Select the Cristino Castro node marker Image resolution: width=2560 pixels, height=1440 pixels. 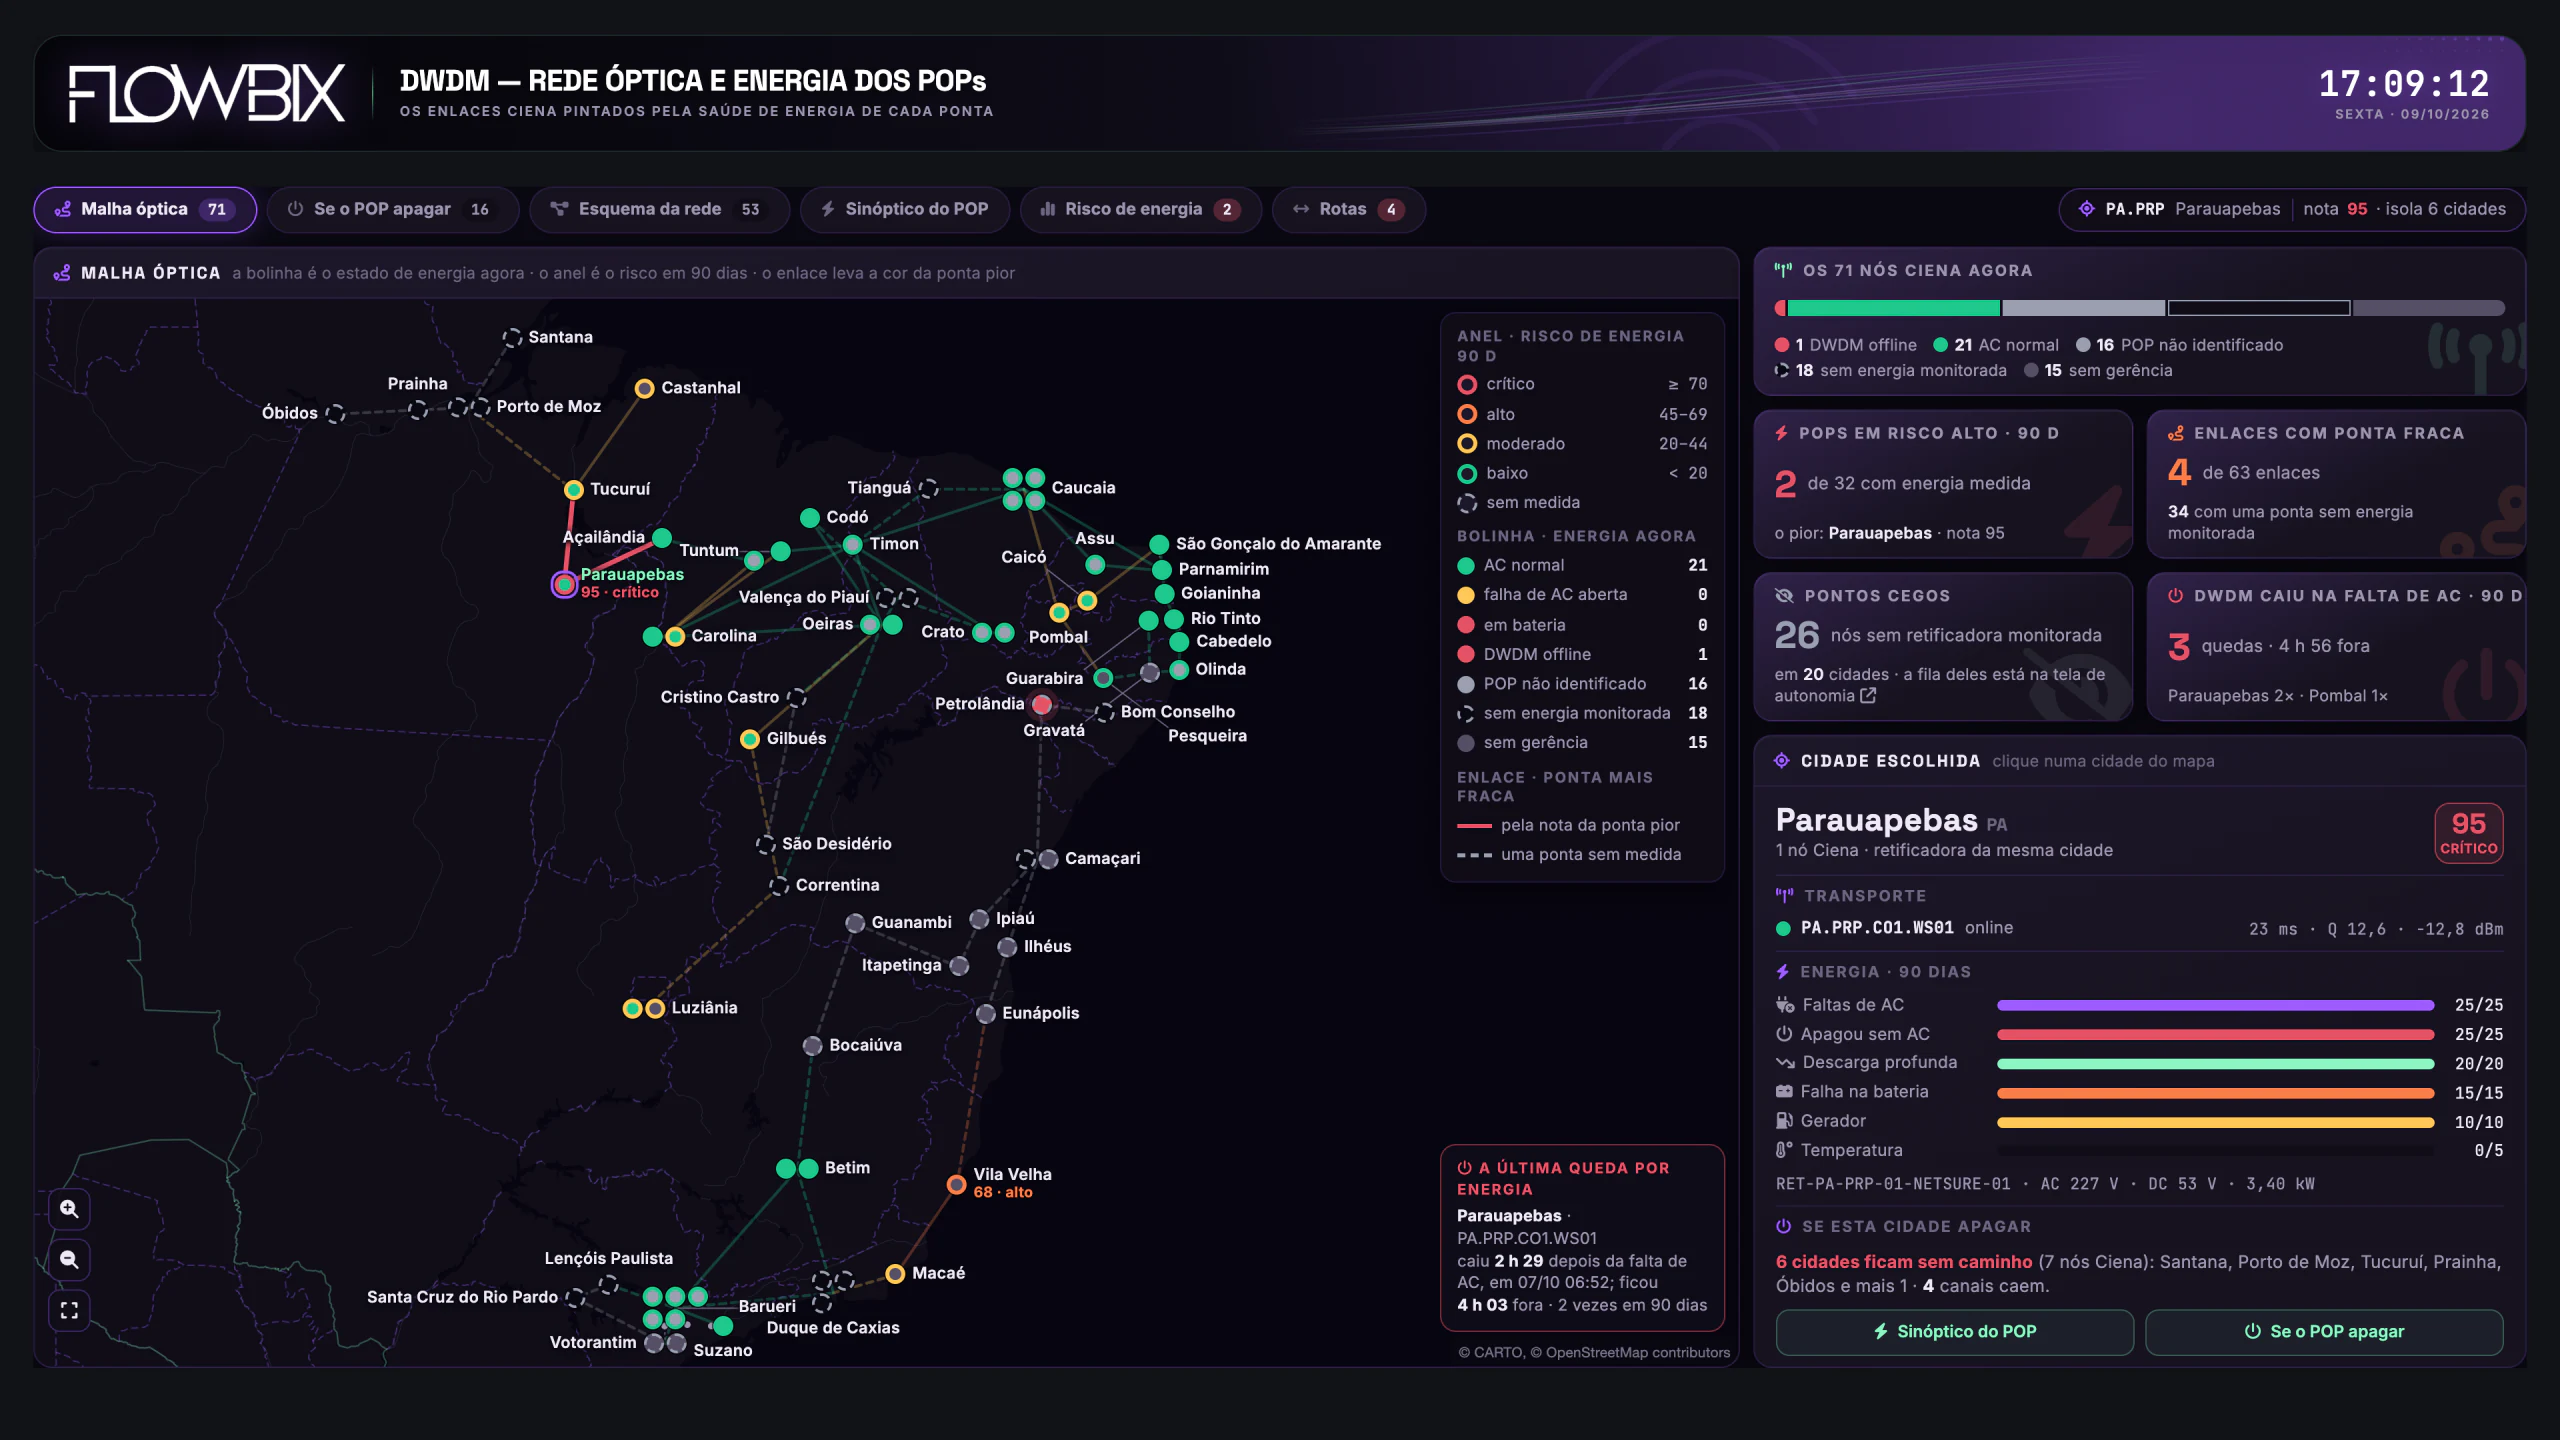coord(796,697)
